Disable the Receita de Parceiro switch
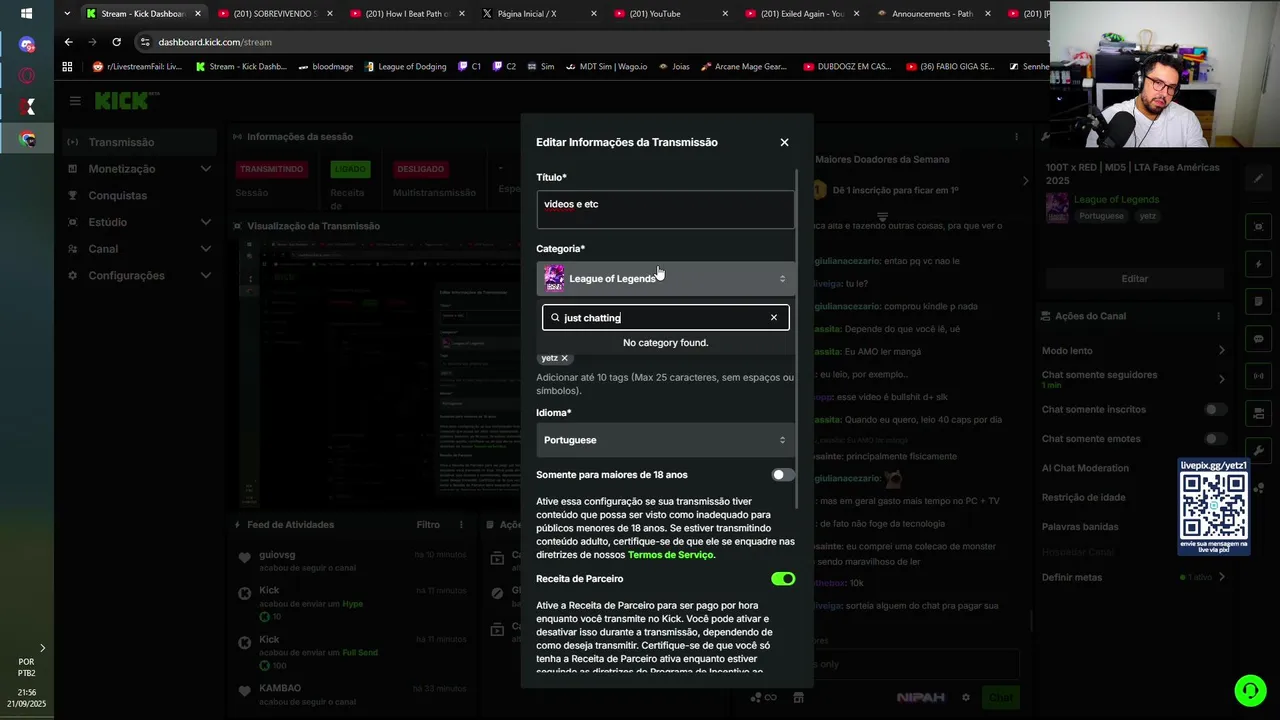1280x720 pixels. pos(783,579)
